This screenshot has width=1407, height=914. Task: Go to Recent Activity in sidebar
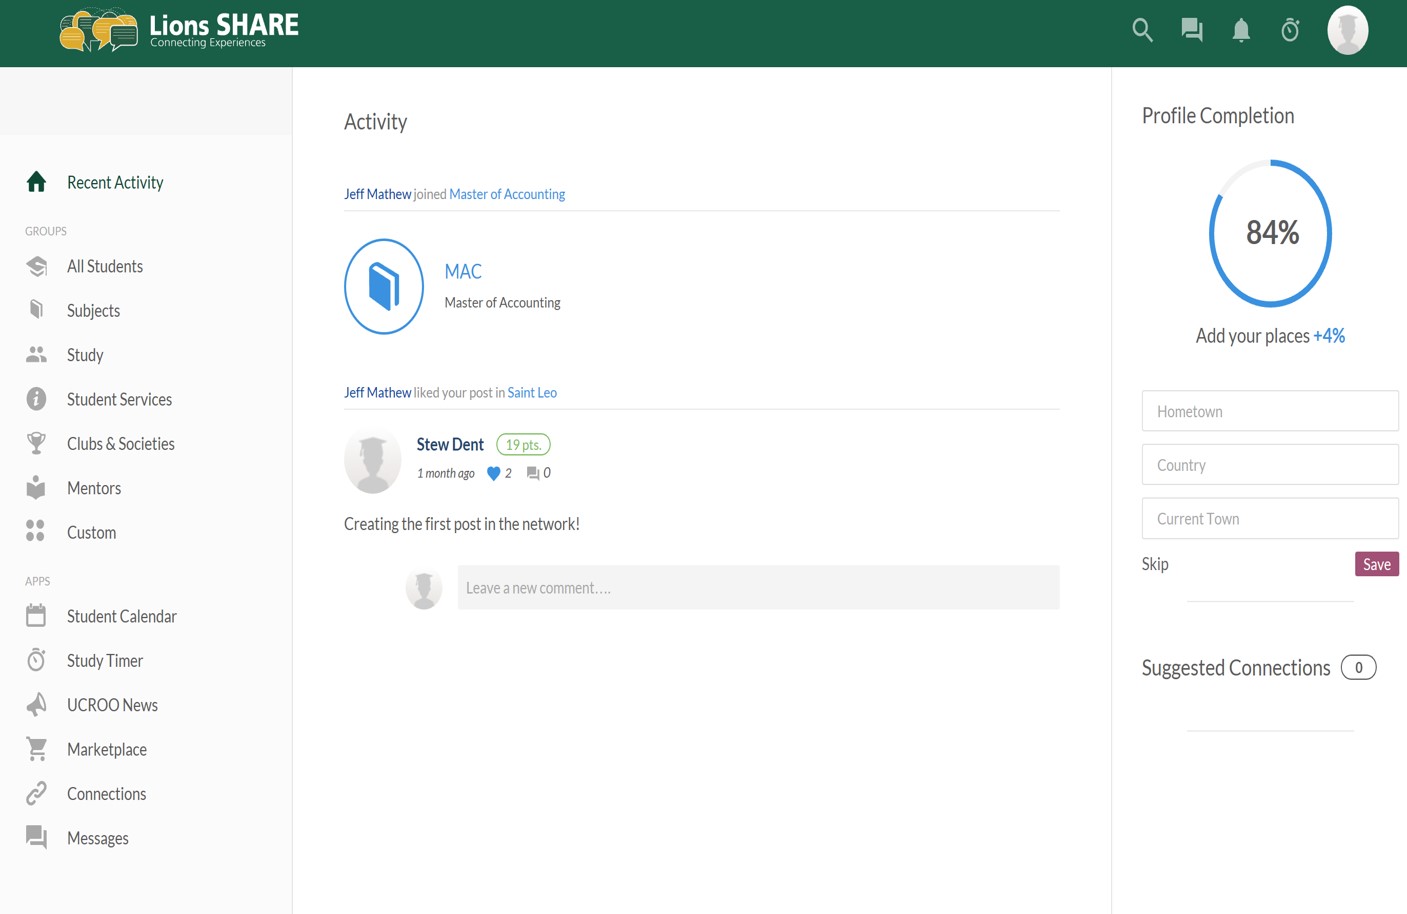(x=115, y=182)
